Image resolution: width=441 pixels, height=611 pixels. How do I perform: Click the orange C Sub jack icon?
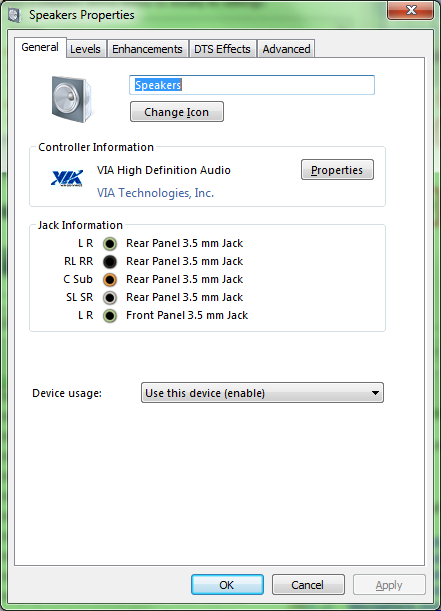pyautogui.click(x=110, y=280)
